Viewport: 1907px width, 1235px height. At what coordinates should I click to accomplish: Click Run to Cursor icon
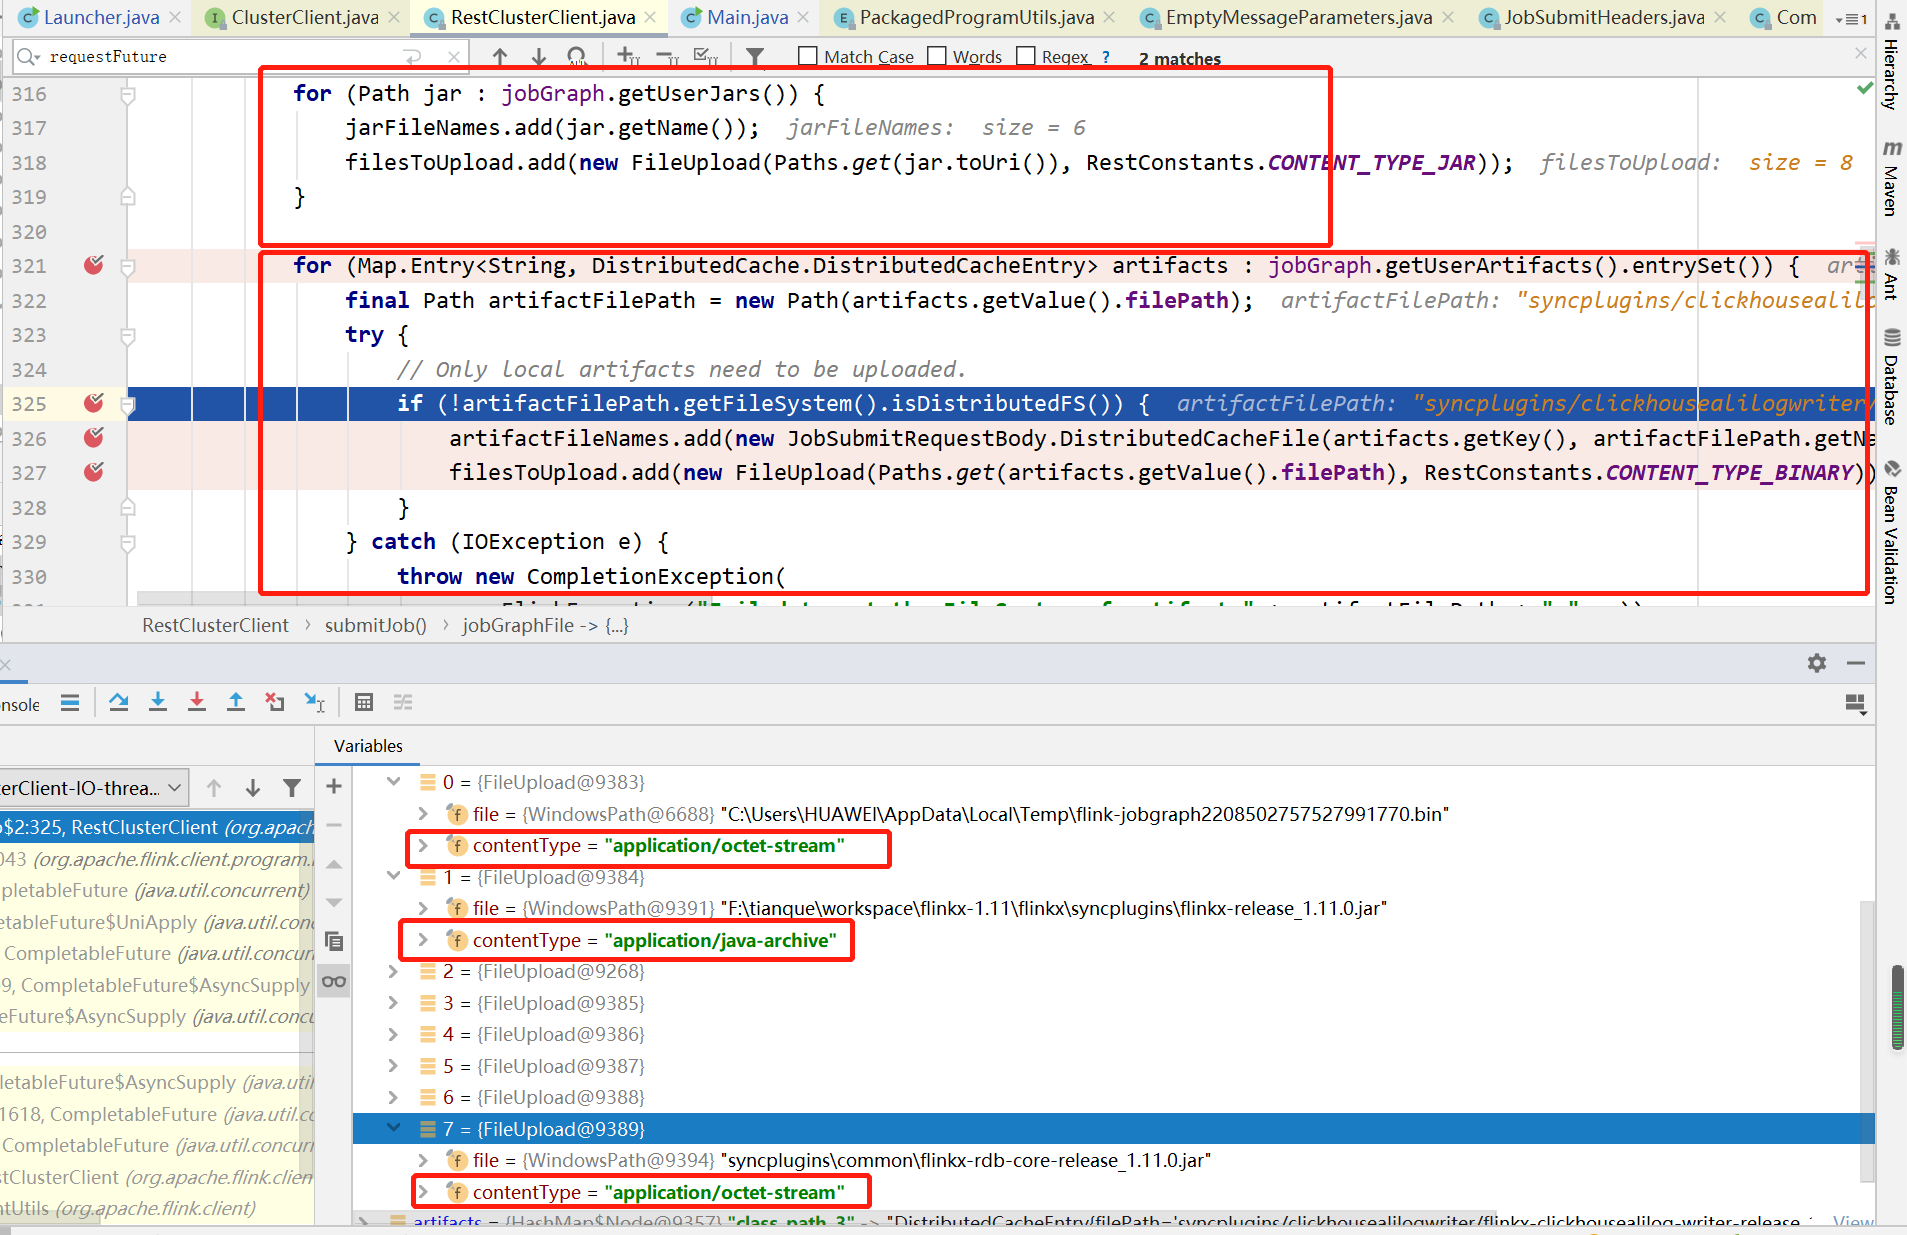(x=314, y=702)
